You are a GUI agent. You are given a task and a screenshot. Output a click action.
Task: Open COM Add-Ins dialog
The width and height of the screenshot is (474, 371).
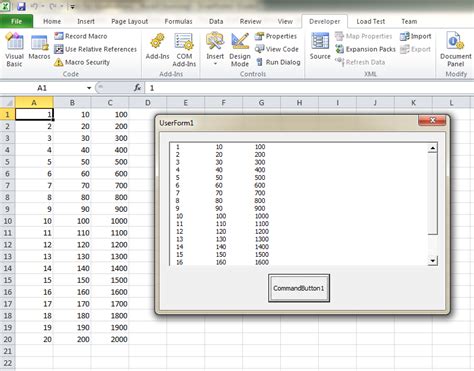click(x=184, y=50)
